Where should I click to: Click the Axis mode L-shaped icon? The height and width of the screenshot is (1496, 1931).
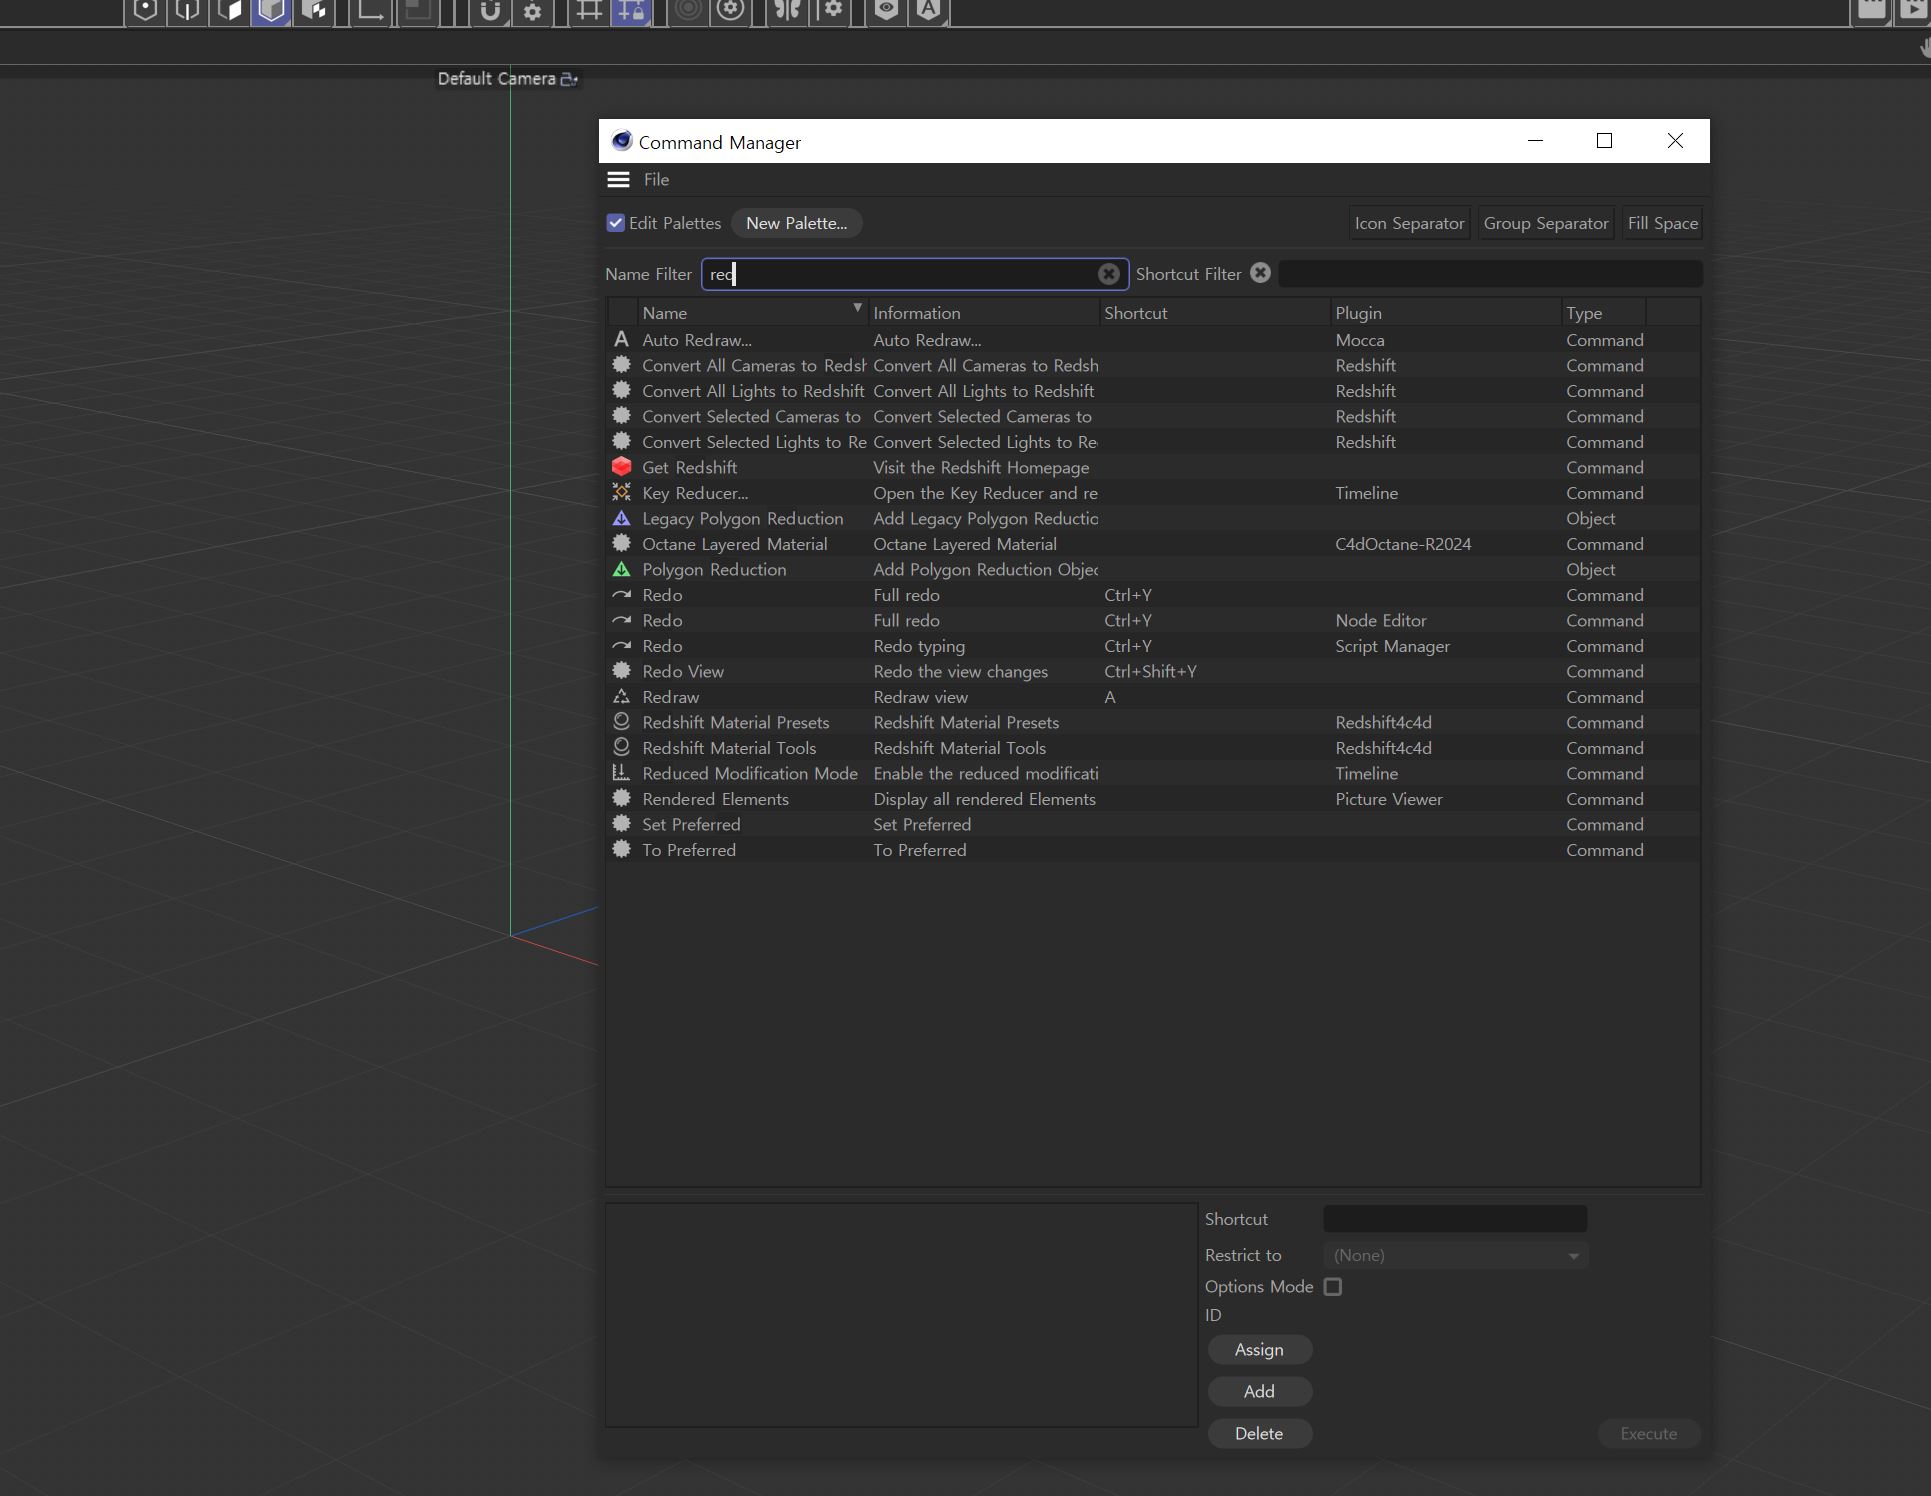[x=371, y=11]
